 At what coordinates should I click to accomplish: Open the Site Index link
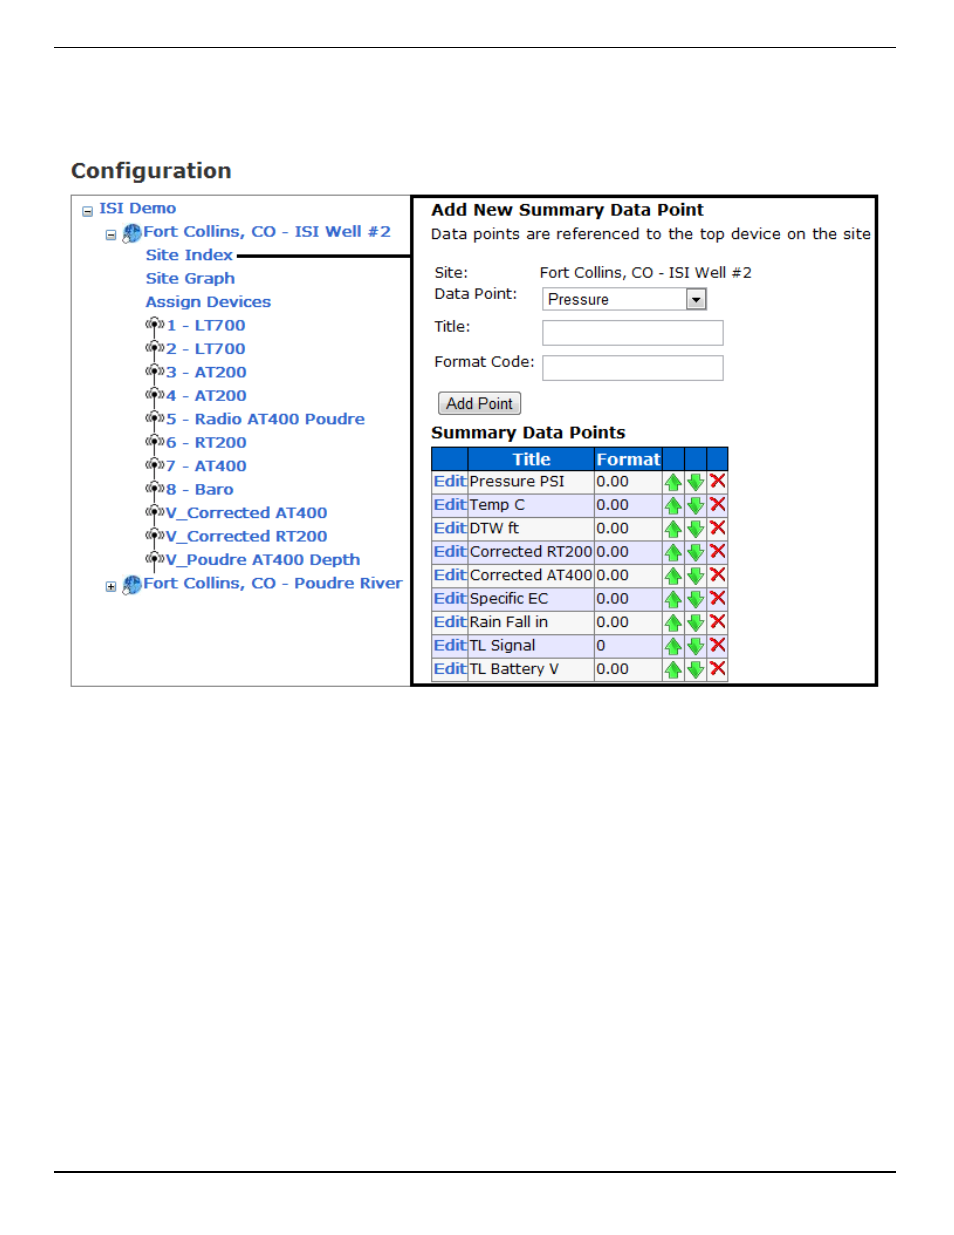click(189, 255)
